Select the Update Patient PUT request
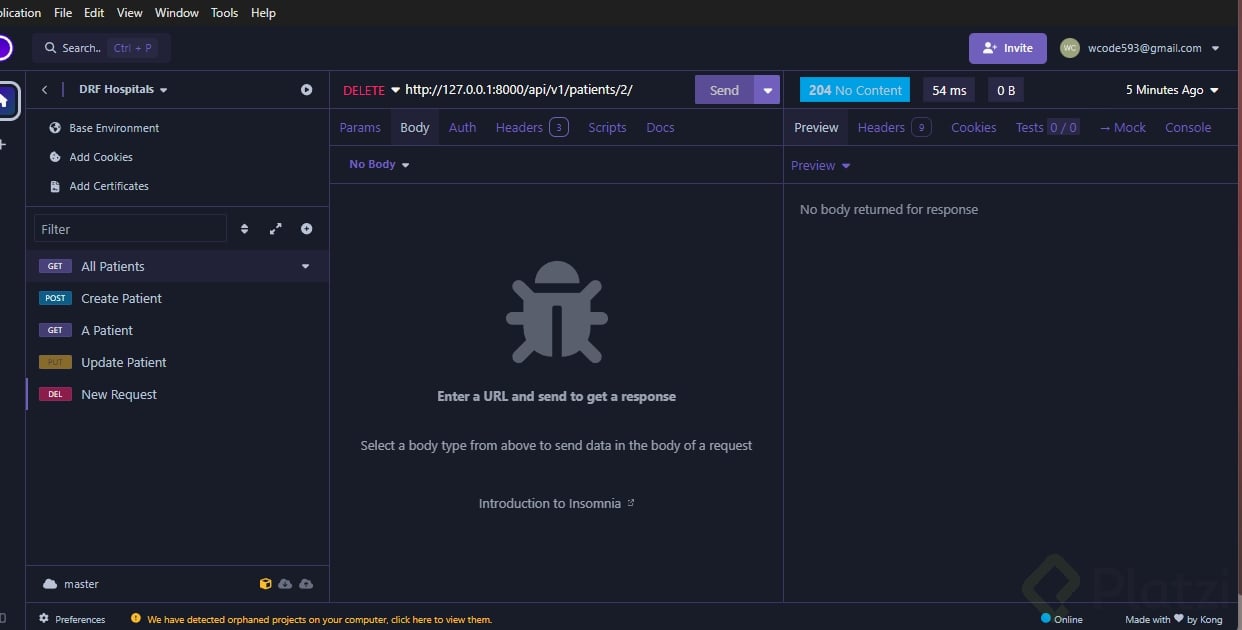The image size is (1242, 630). pos(177,362)
